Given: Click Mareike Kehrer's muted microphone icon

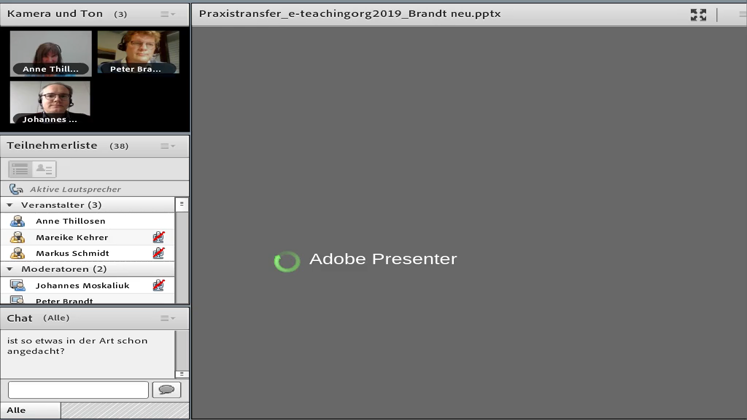Looking at the screenshot, I should click(x=158, y=237).
